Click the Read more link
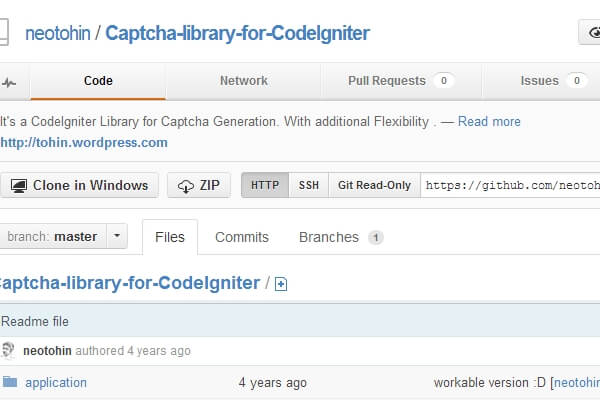The height and width of the screenshot is (400, 600). [489, 121]
